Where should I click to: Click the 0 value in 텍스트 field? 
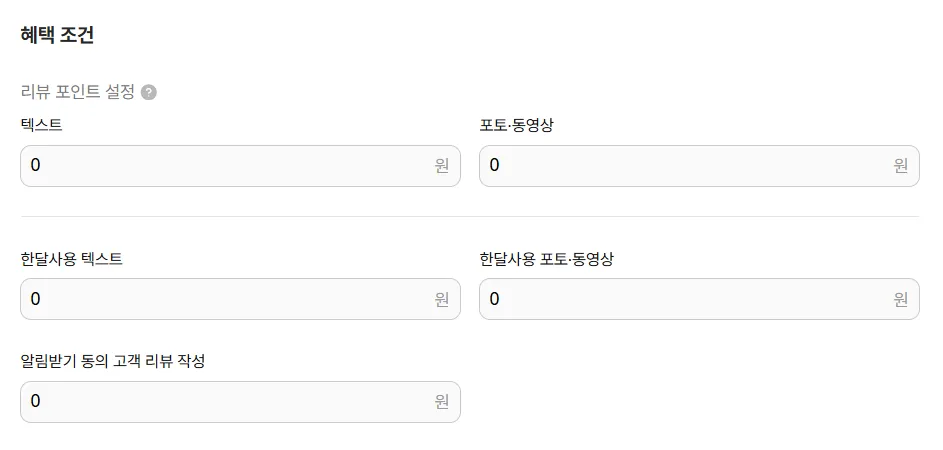tap(35, 165)
